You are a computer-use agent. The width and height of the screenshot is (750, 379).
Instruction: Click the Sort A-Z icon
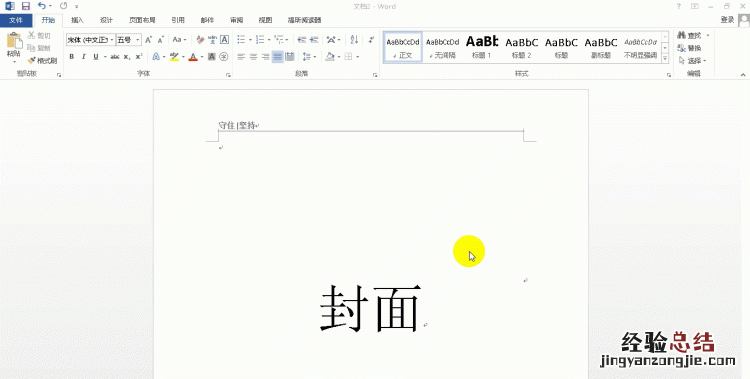click(x=354, y=40)
